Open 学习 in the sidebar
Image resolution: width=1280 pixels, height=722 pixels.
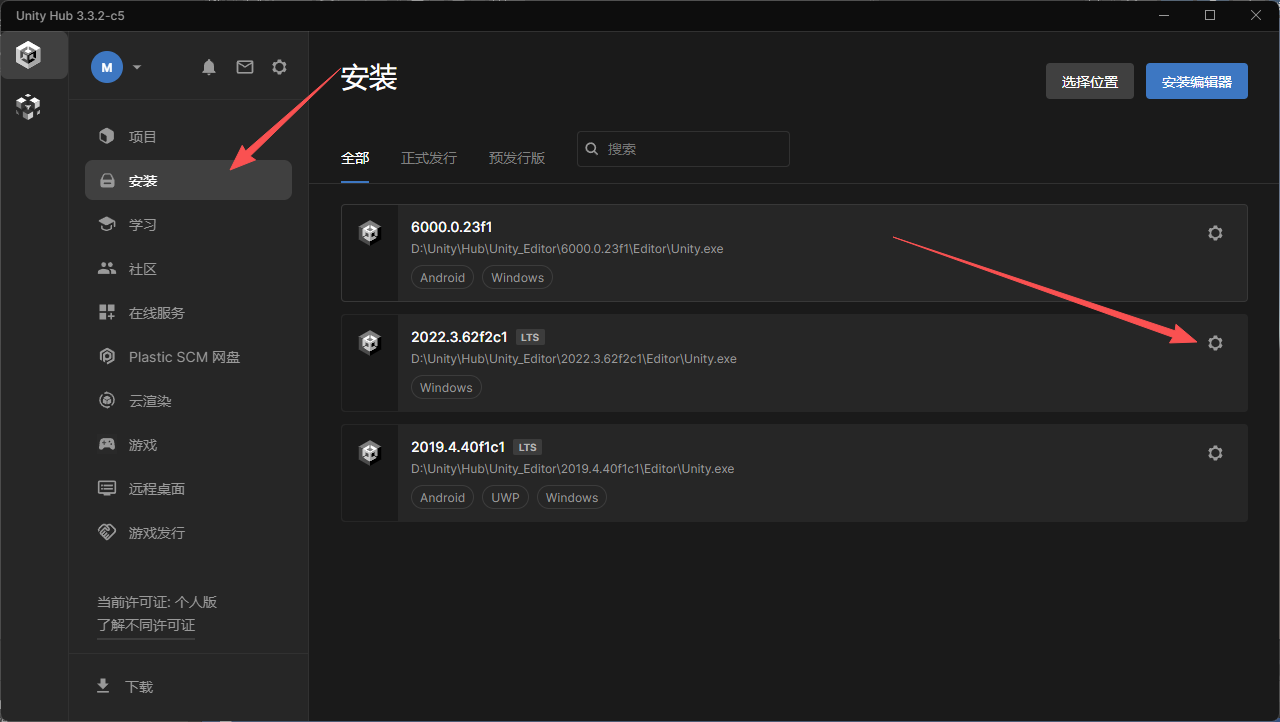click(188, 224)
